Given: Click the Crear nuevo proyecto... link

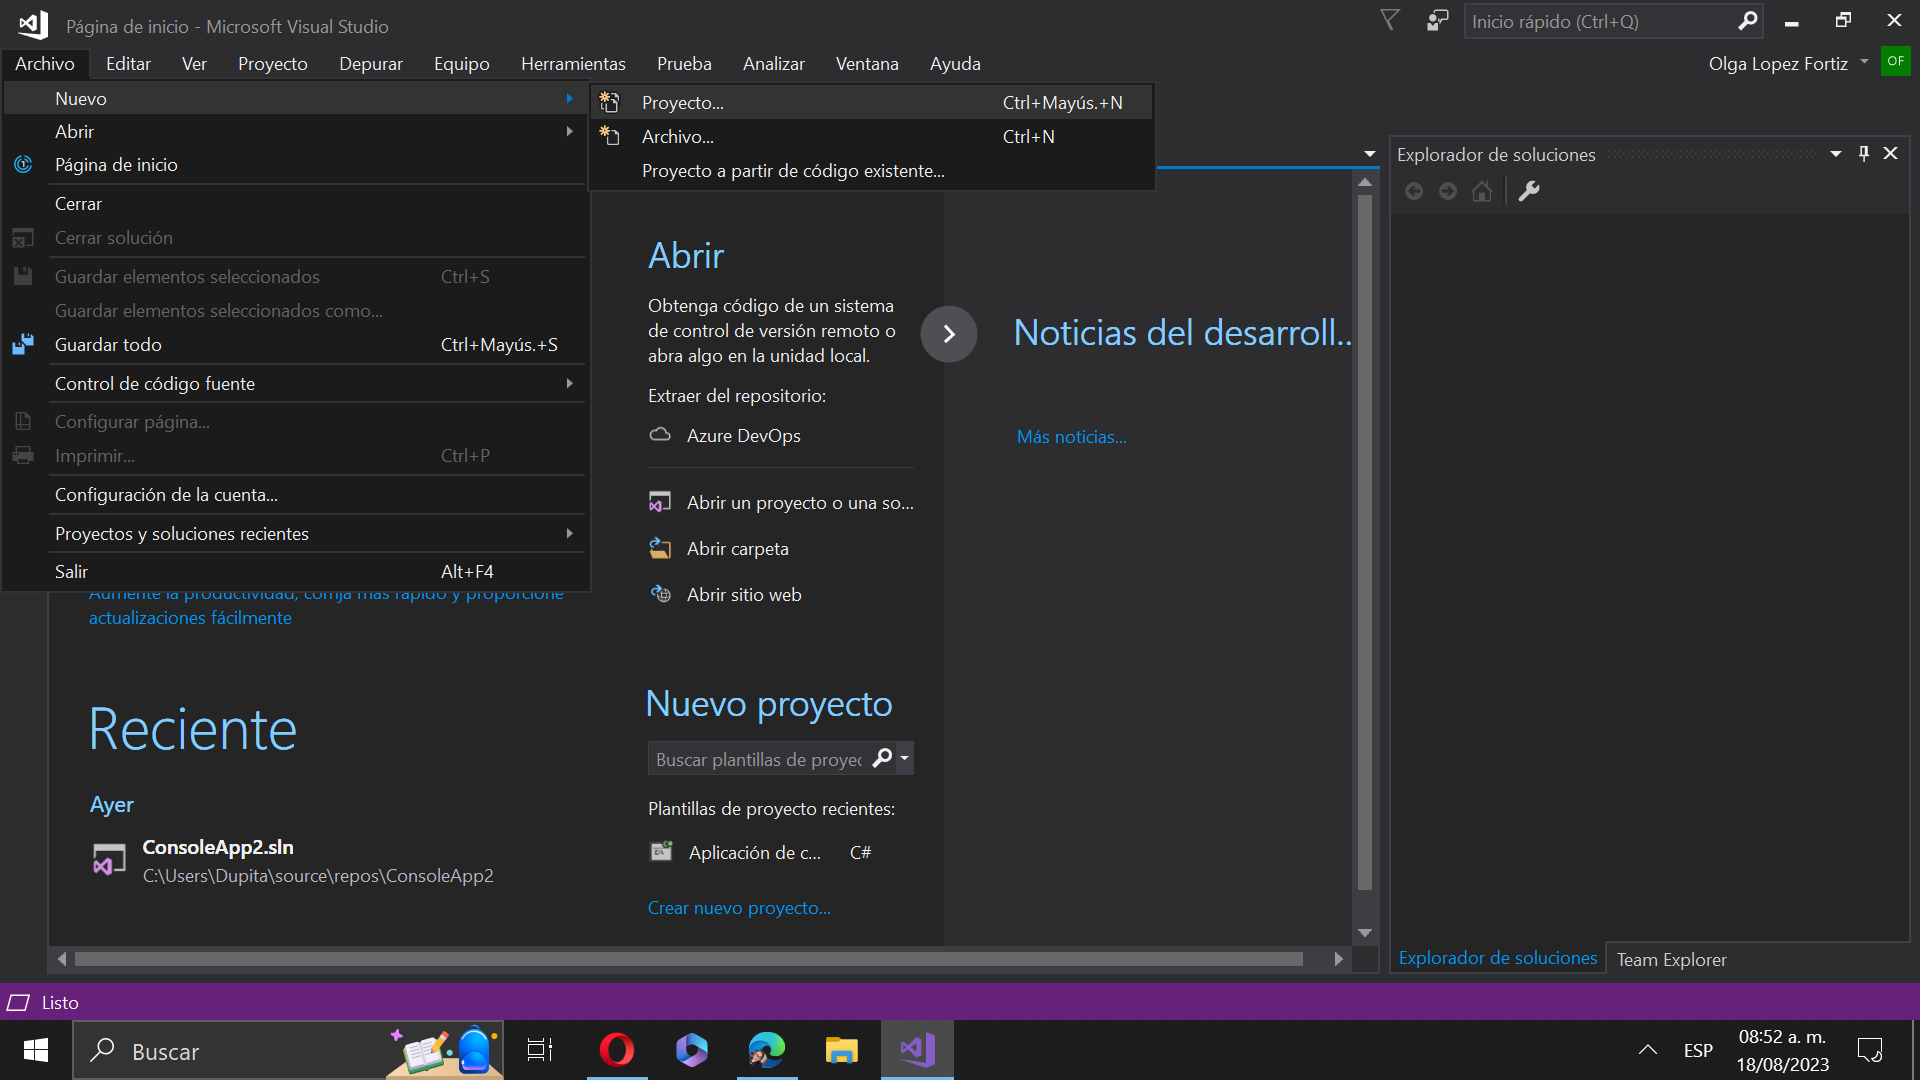Looking at the screenshot, I should pos(739,908).
